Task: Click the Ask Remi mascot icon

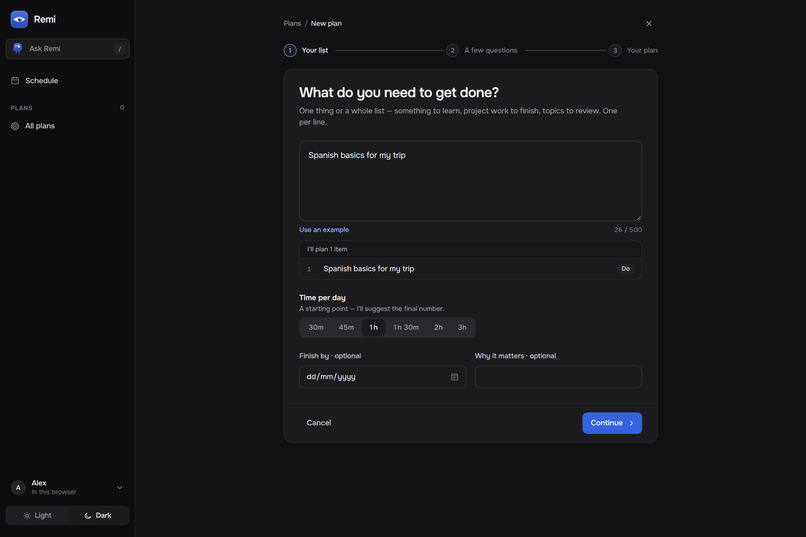Action: (x=17, y=48)
